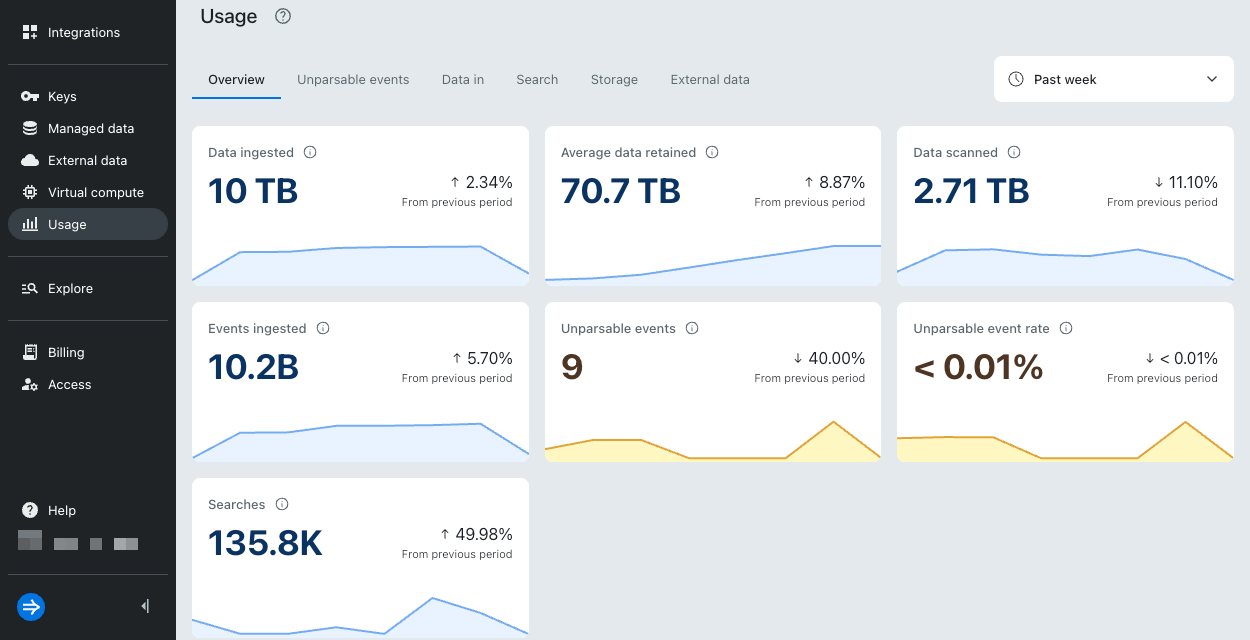Screen dimensions: 1250x640
Task: Click the help icon next to the Usage title
Action: click(x=283, y=16)
